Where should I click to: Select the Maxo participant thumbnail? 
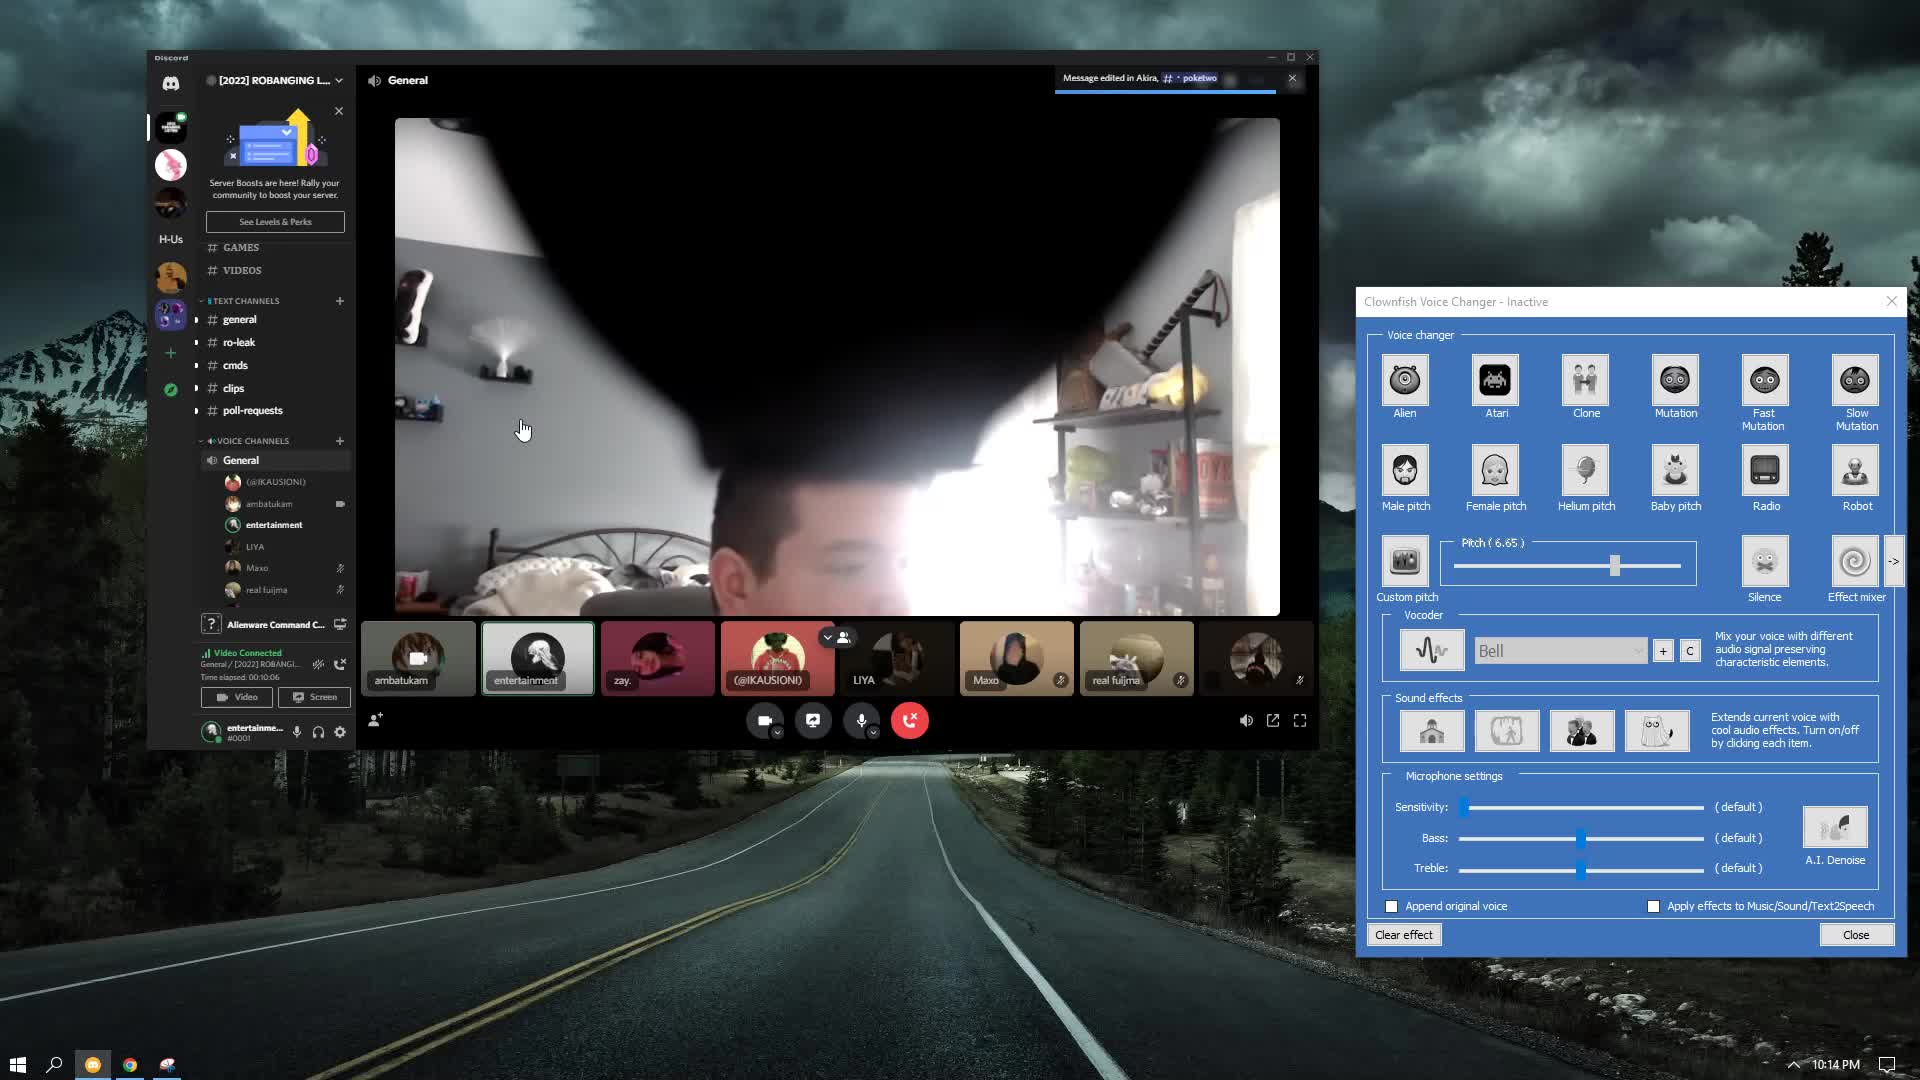[x=1016, y=658]
